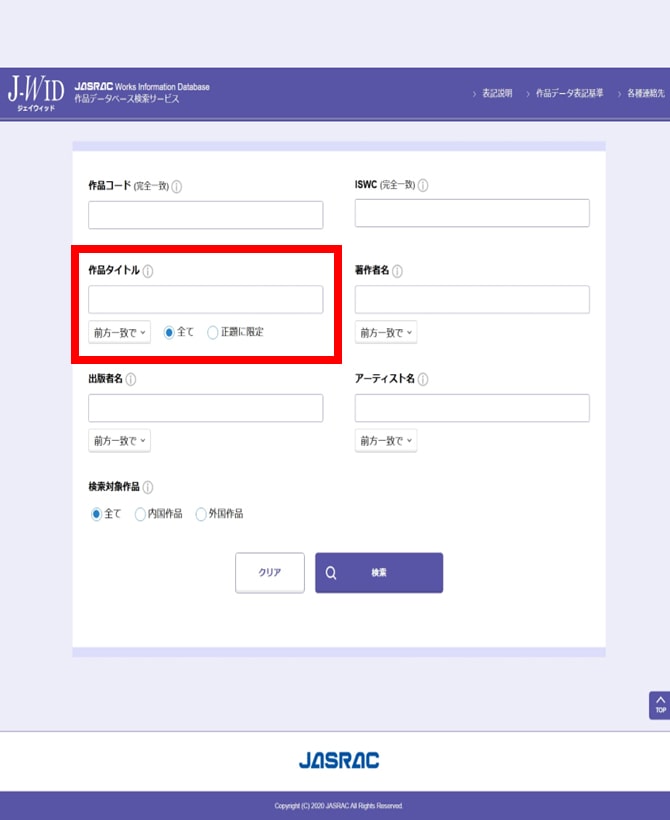Open info icon beside アーティスト名
This screenshot has width=670, height=820.
coord(423,379)
